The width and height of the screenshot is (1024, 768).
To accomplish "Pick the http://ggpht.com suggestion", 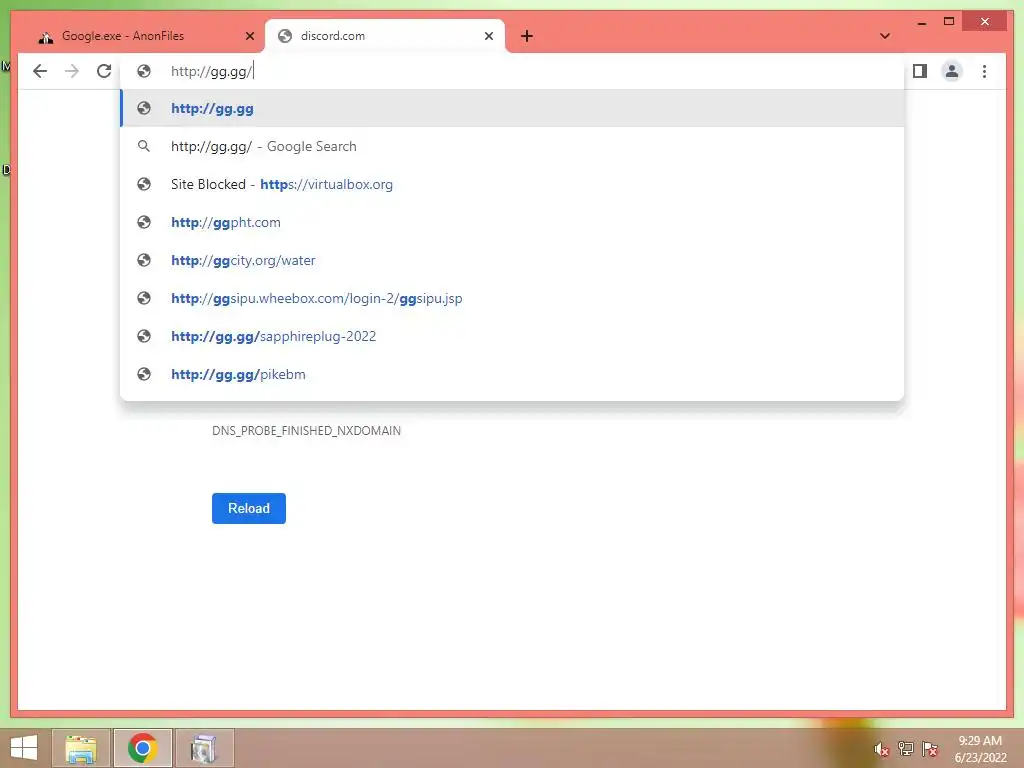I will 512,222.
